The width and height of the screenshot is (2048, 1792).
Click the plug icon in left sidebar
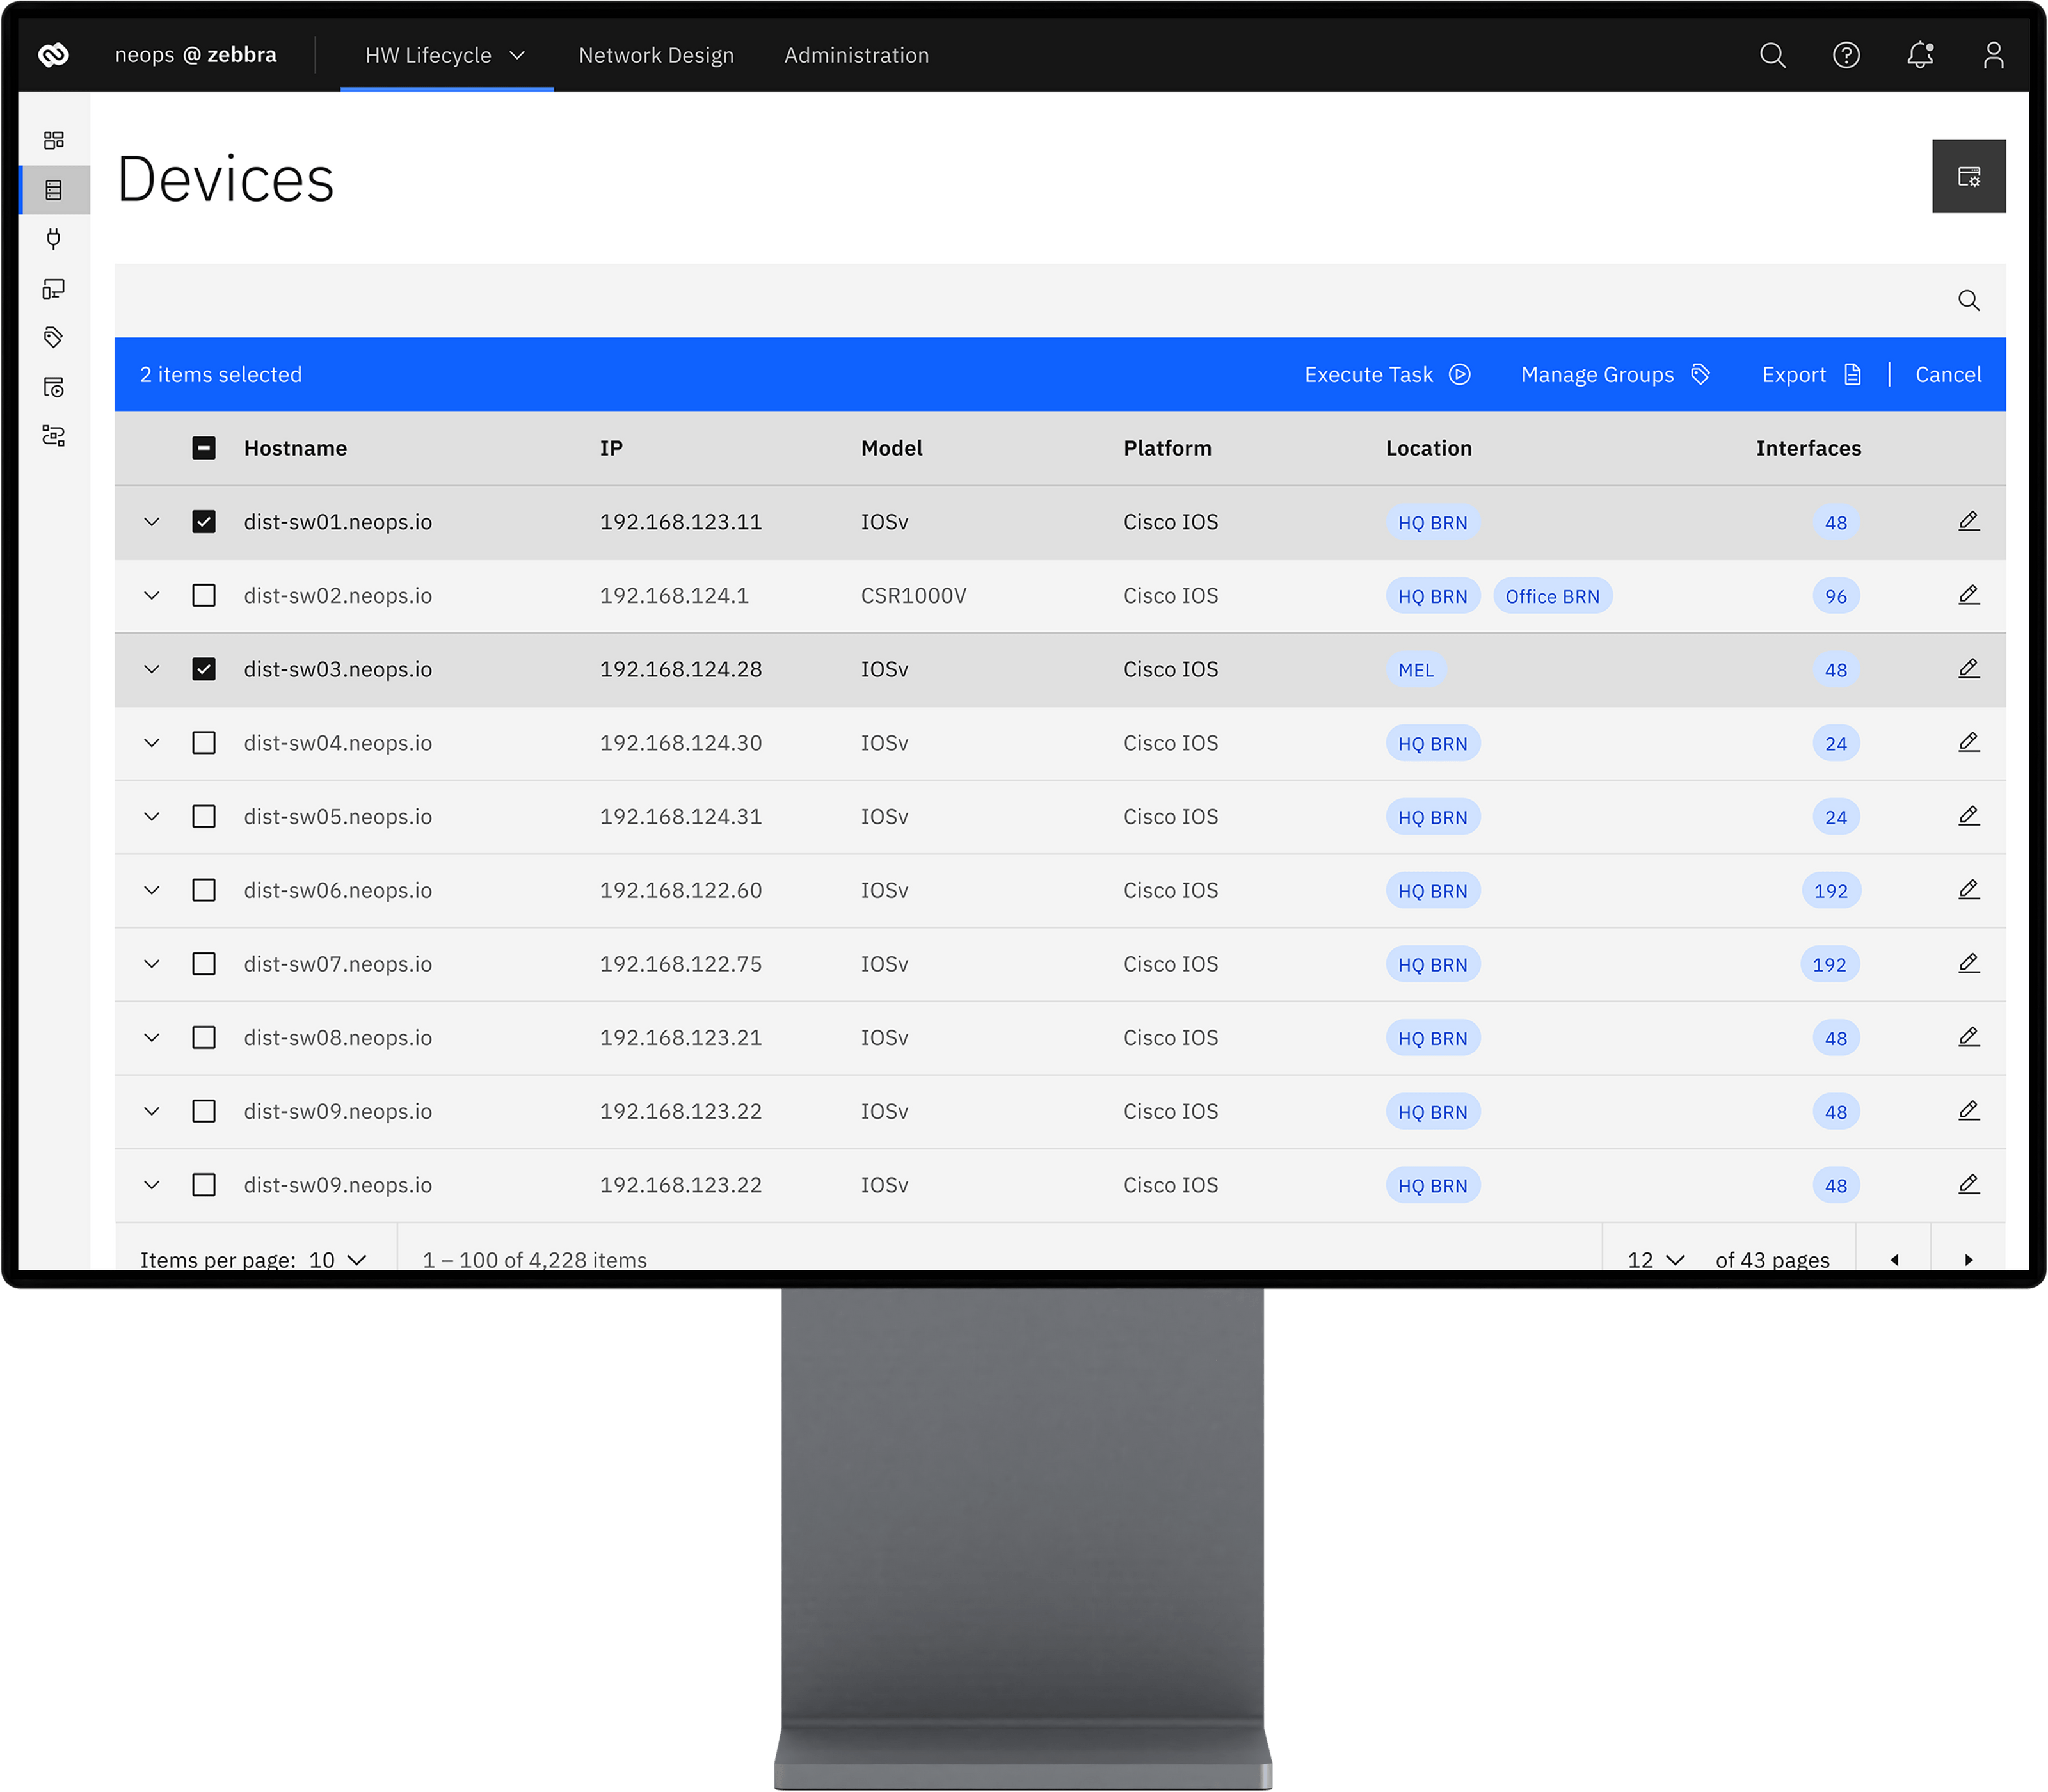(54, 238)
